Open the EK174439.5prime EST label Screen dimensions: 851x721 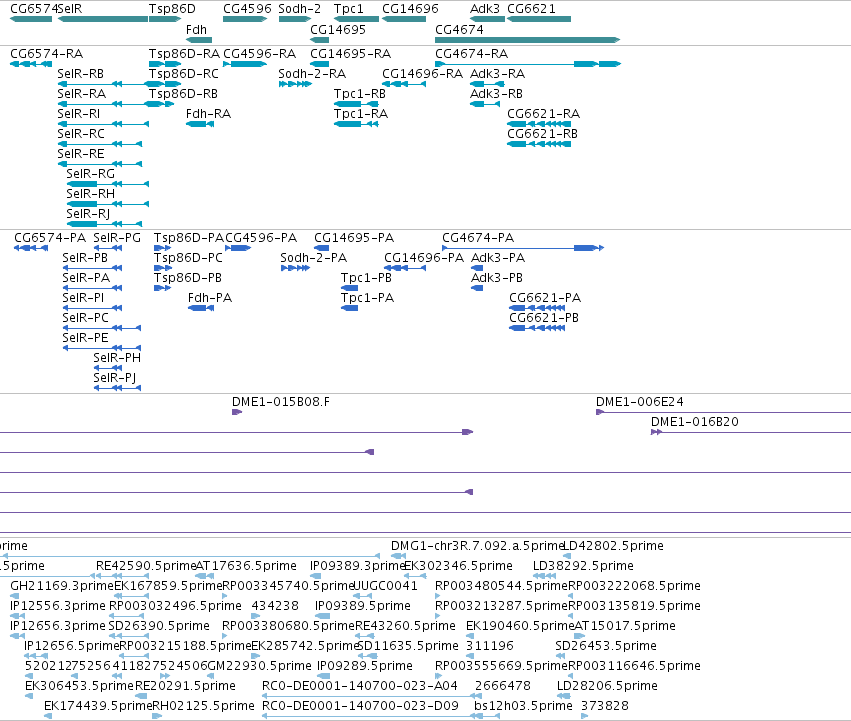pos(98,706)
